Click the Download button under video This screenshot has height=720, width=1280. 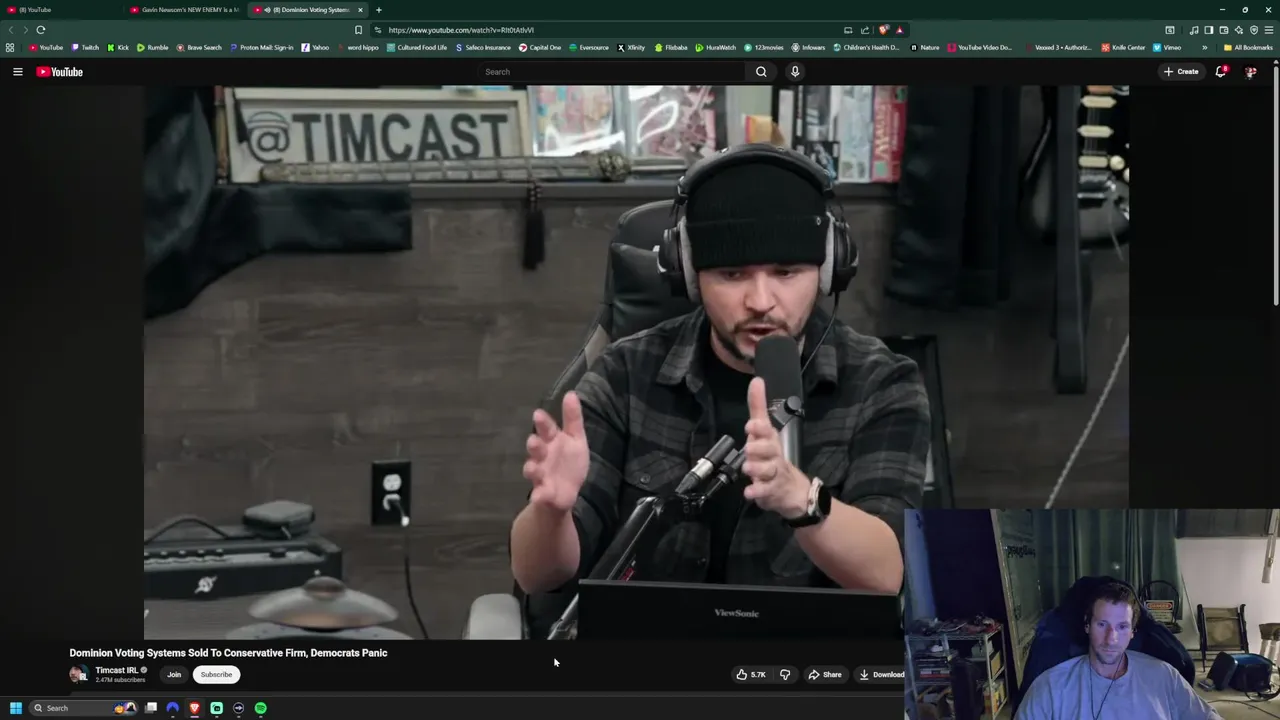tap(879, 674)
